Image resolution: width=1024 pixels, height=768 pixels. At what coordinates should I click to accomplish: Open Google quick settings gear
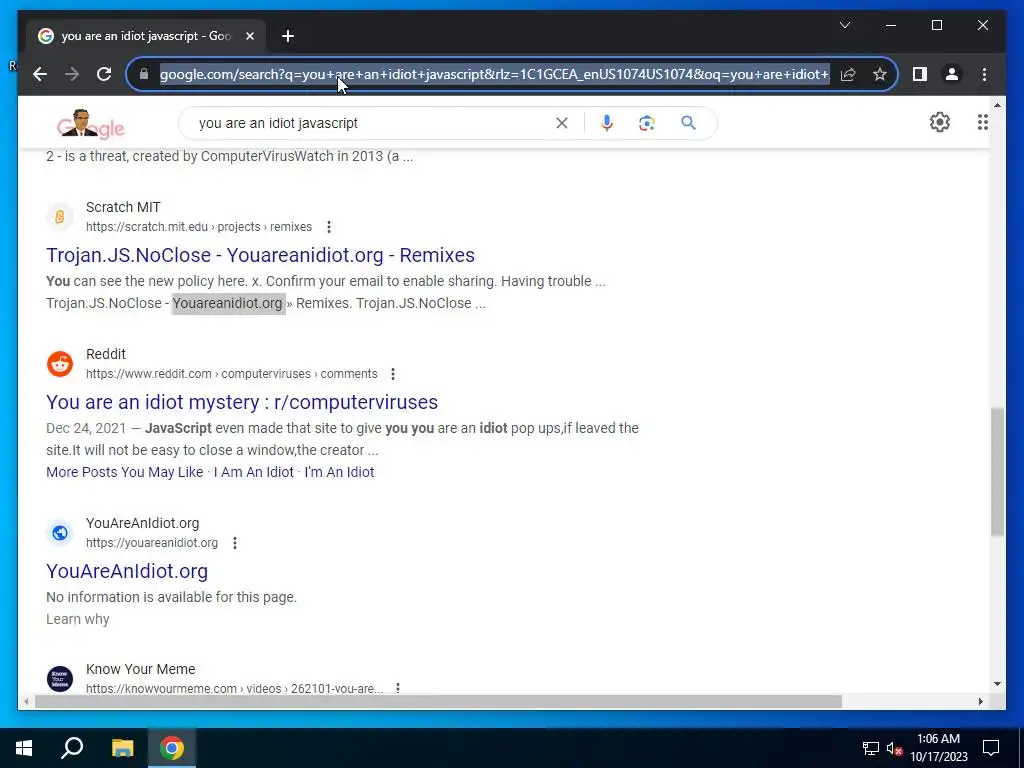point(939,122)
